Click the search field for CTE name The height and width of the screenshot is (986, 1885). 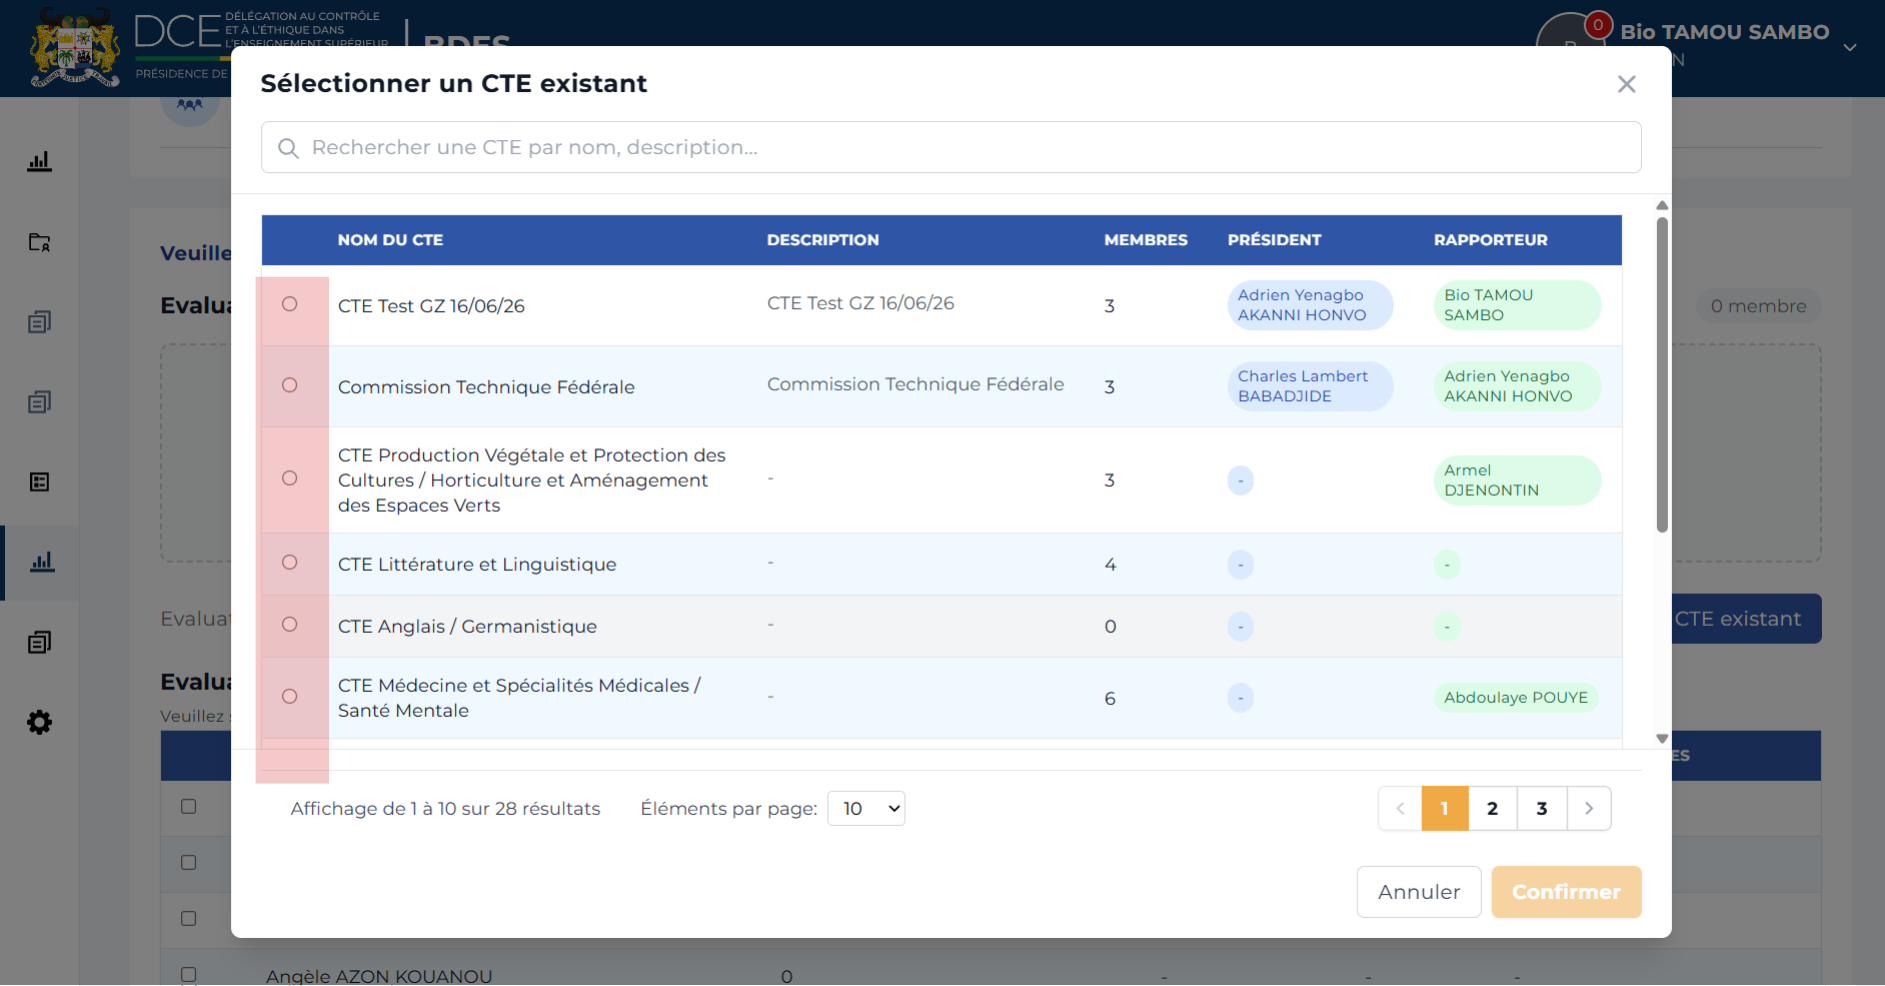point(951,147)
